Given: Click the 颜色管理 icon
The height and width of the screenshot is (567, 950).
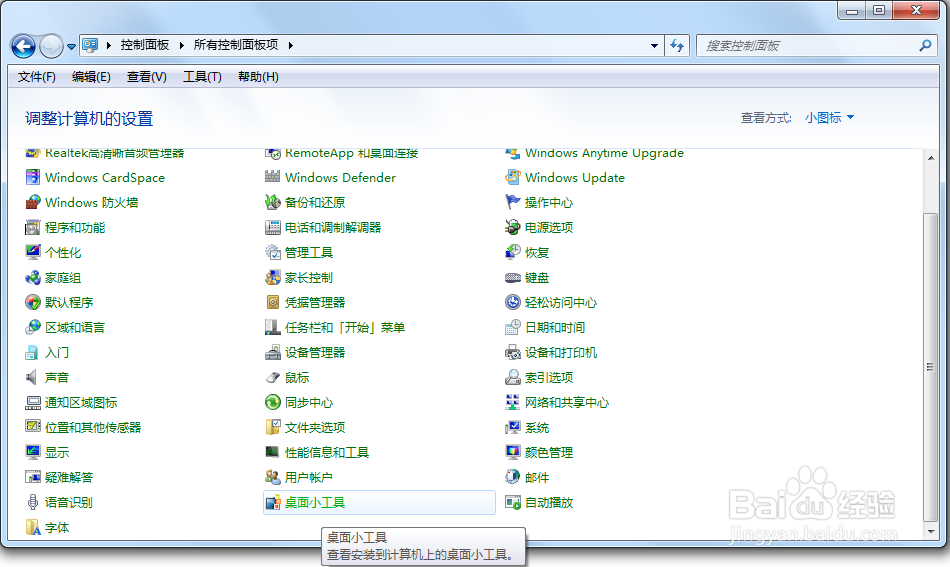Looking at the screenshot, I should pos(513,453).
